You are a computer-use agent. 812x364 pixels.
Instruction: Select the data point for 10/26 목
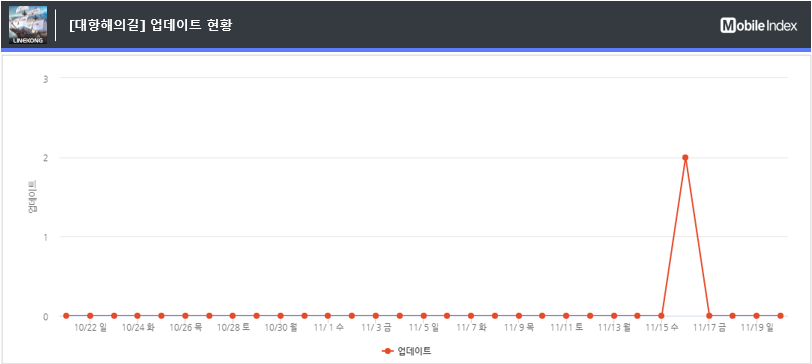click(185, 315)
